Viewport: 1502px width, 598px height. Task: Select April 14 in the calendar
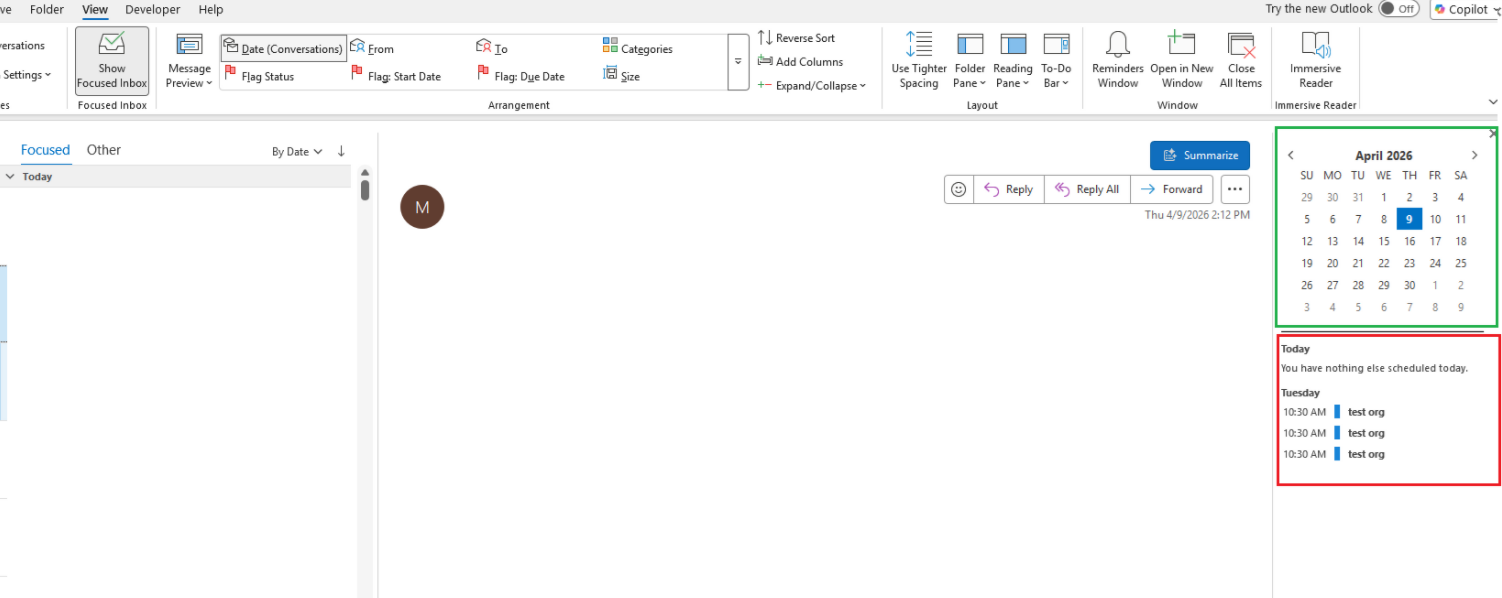tap(1358, 241)
